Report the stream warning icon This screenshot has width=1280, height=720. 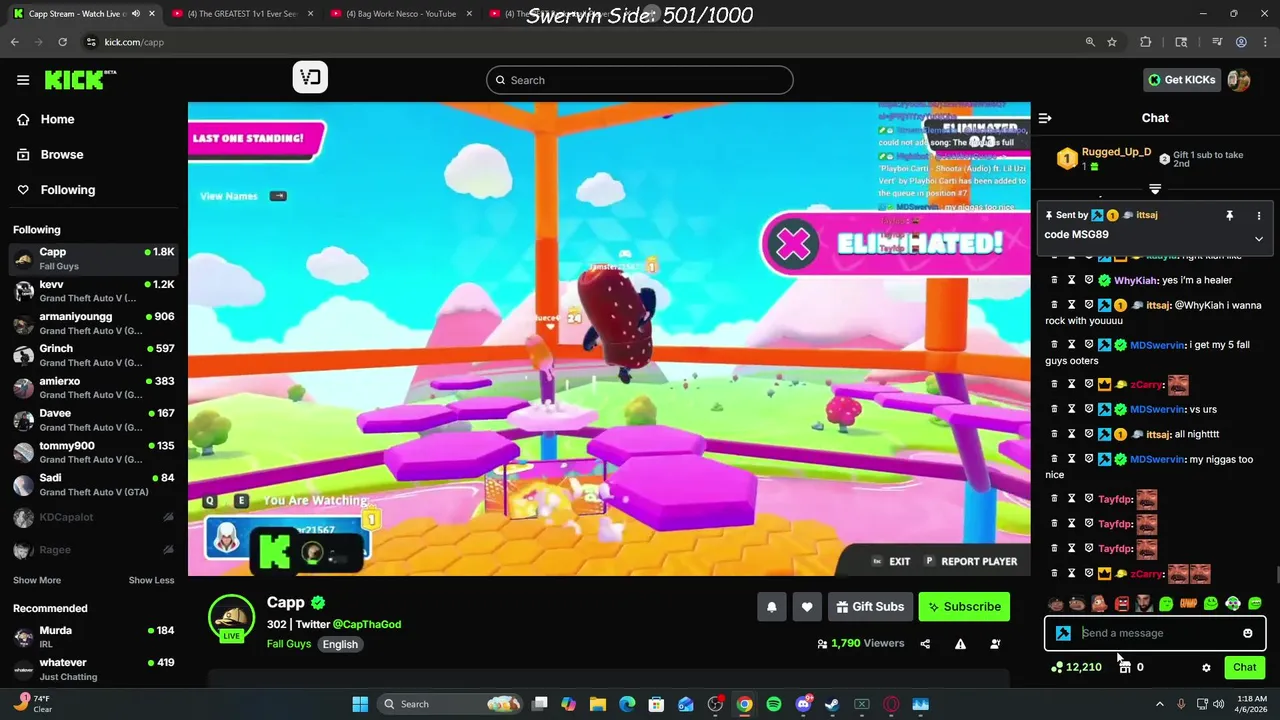pyautogui.click(x=960, y=644)
